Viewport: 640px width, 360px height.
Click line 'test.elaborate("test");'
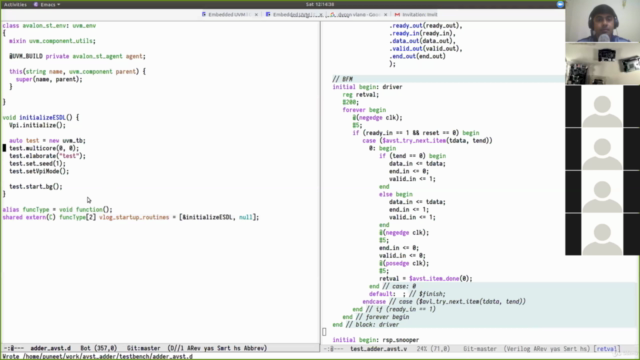click(x=47, y=156)
